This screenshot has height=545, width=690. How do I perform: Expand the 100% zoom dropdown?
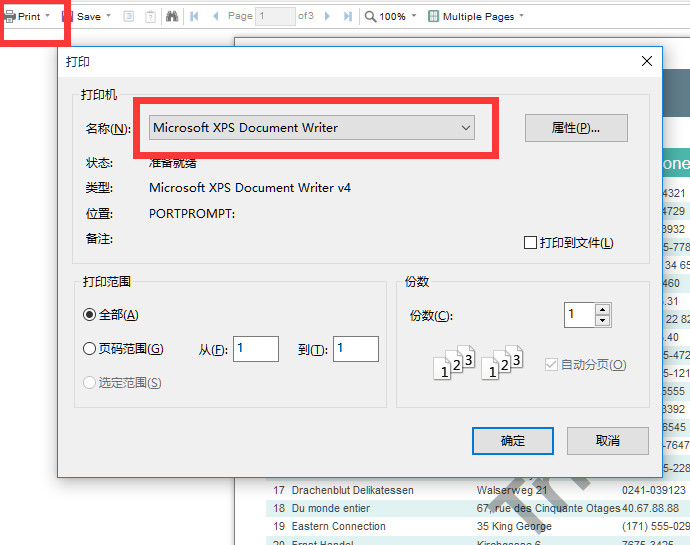[414, 17]
